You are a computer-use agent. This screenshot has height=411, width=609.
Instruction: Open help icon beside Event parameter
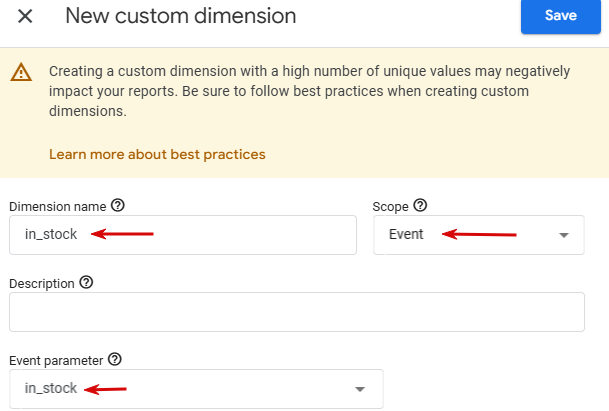[115, 359]
